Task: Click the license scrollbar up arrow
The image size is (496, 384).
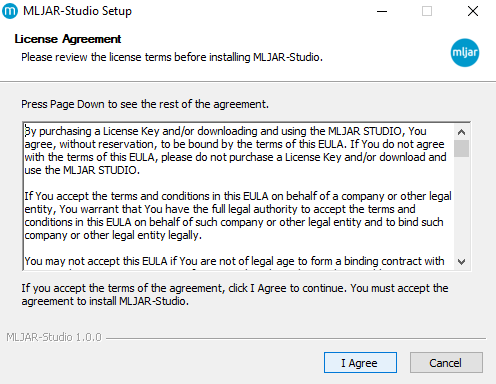Action: click(x=461, y=132)
